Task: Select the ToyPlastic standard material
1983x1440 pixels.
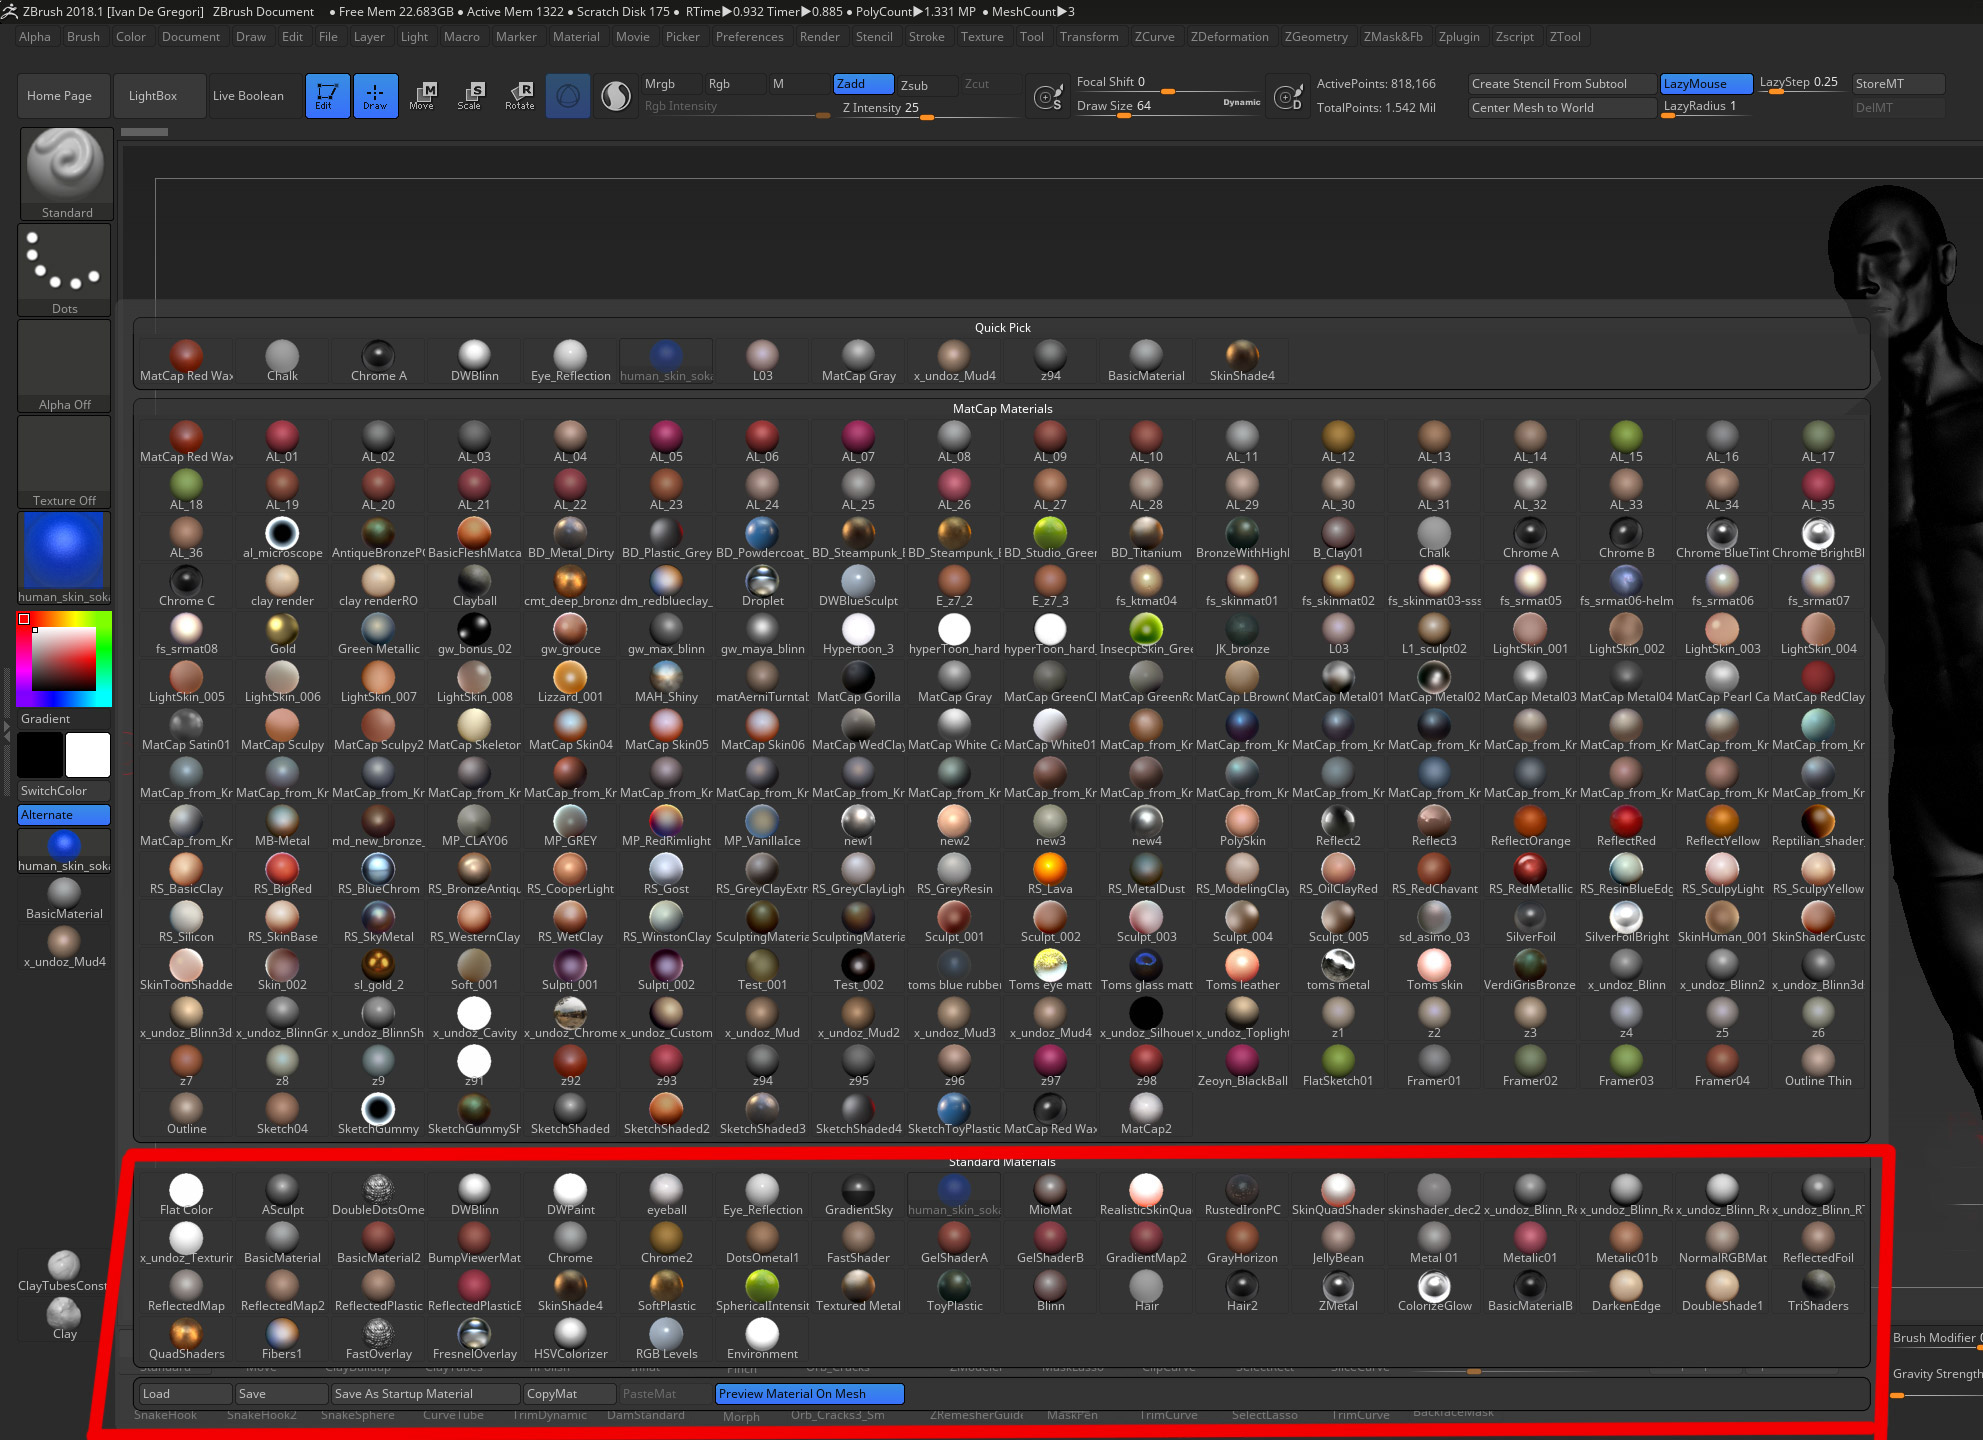Action: 954,1292
